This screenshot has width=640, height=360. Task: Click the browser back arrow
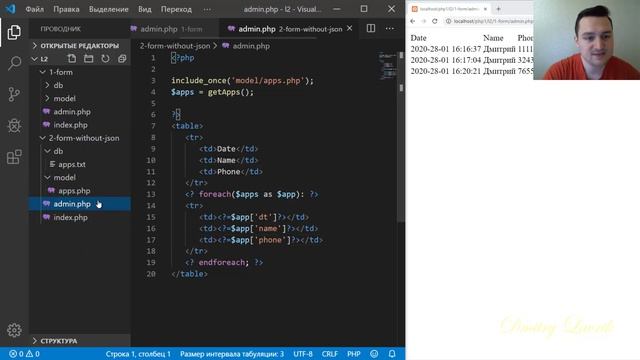[413, 21]
